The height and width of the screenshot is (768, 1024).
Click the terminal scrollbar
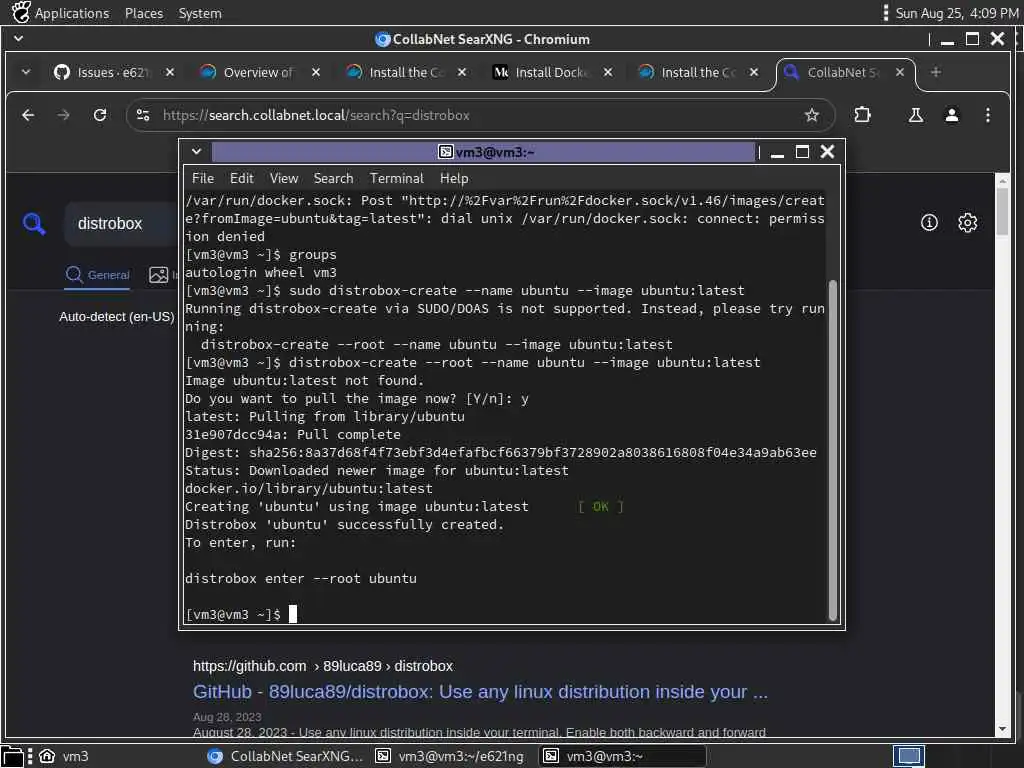click(x=833, y=450)
